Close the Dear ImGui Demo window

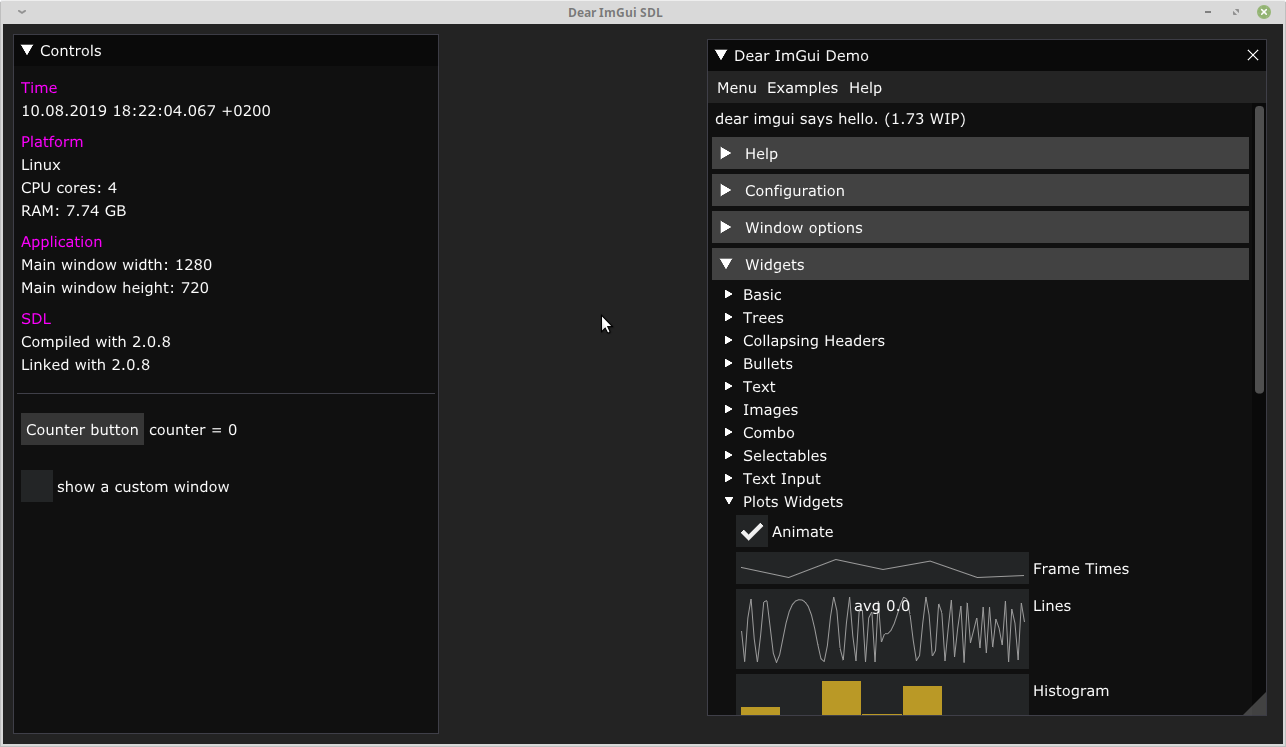1252,55
